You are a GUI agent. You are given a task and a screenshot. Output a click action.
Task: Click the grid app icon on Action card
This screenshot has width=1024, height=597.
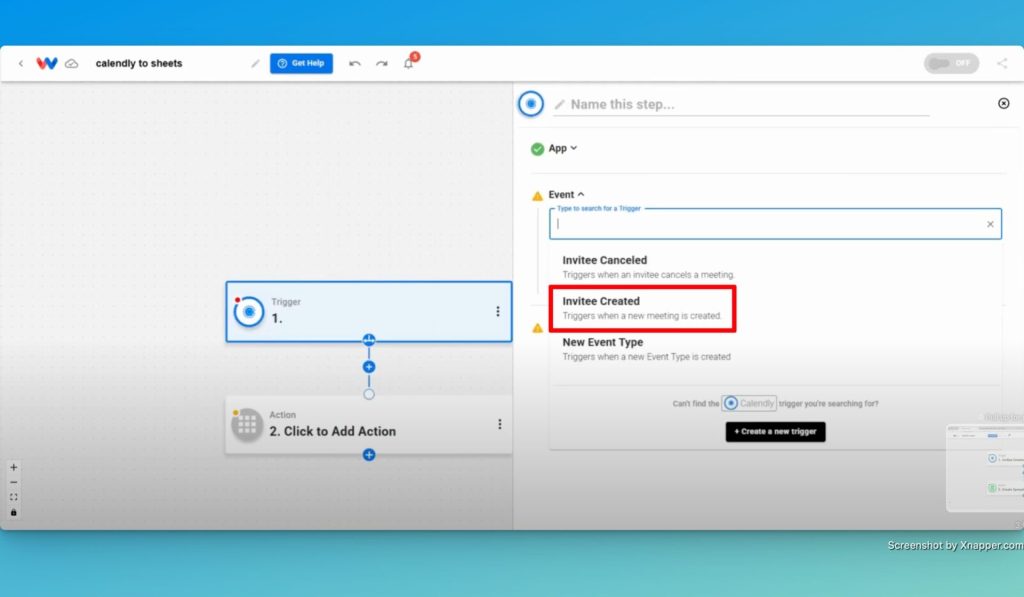pos(247,425)
